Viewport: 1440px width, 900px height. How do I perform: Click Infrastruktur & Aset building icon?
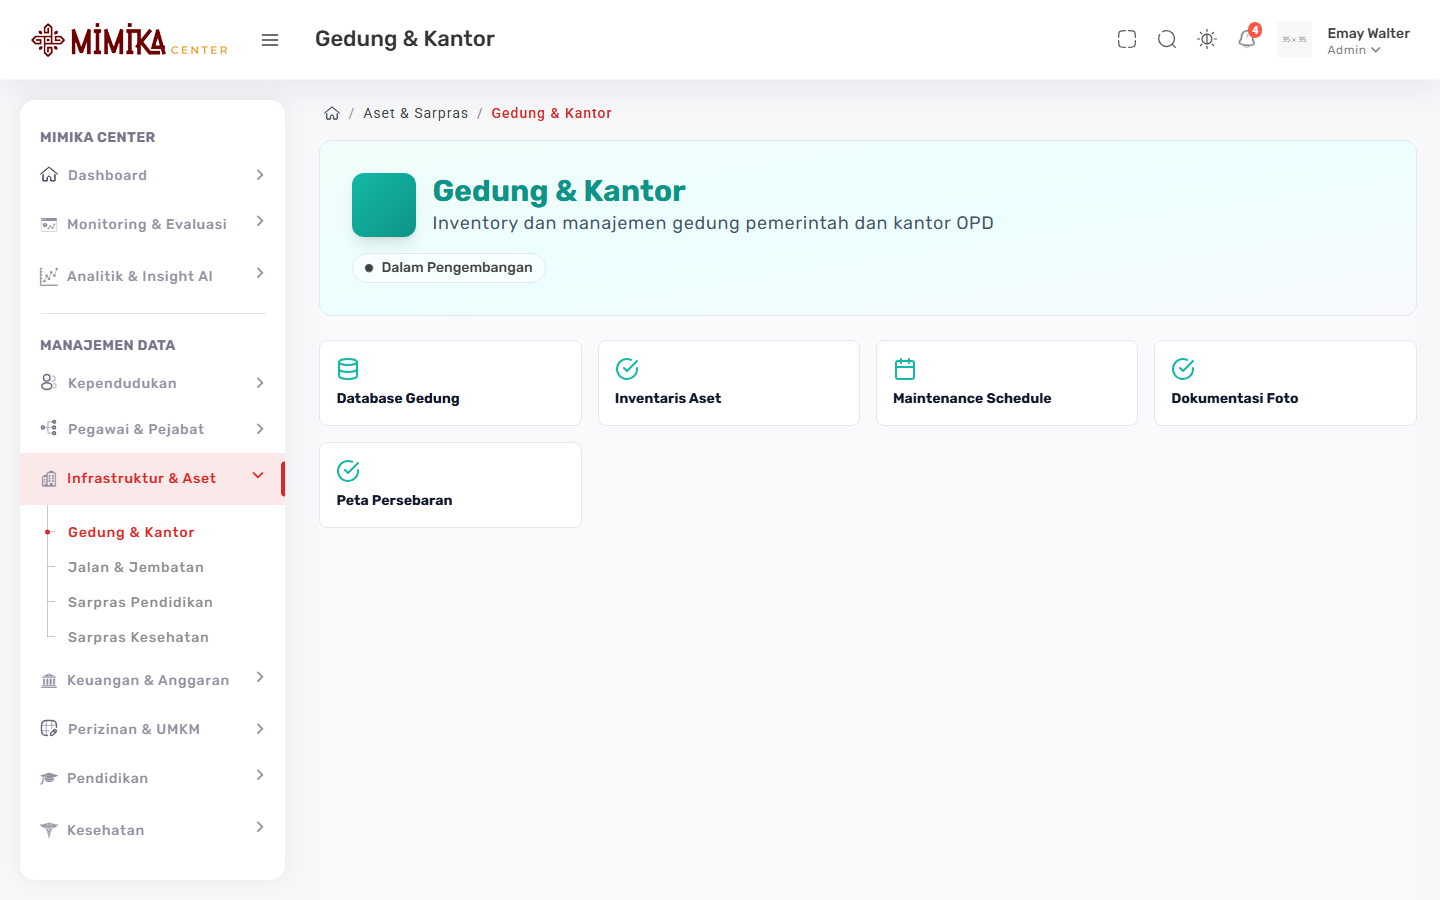pyautogui.click(x=49, y=479)
